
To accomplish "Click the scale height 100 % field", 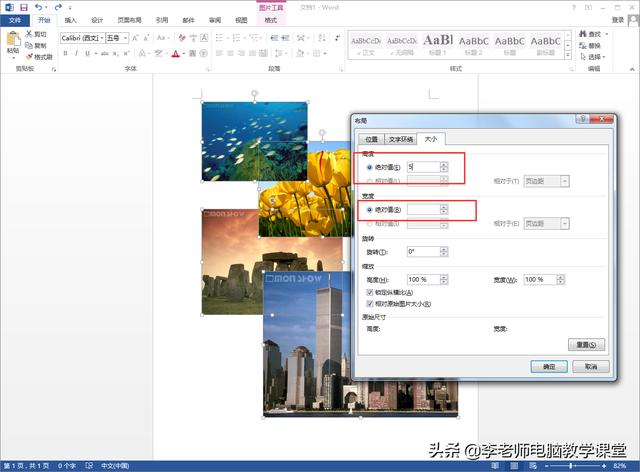I will (x=424, y=280).
